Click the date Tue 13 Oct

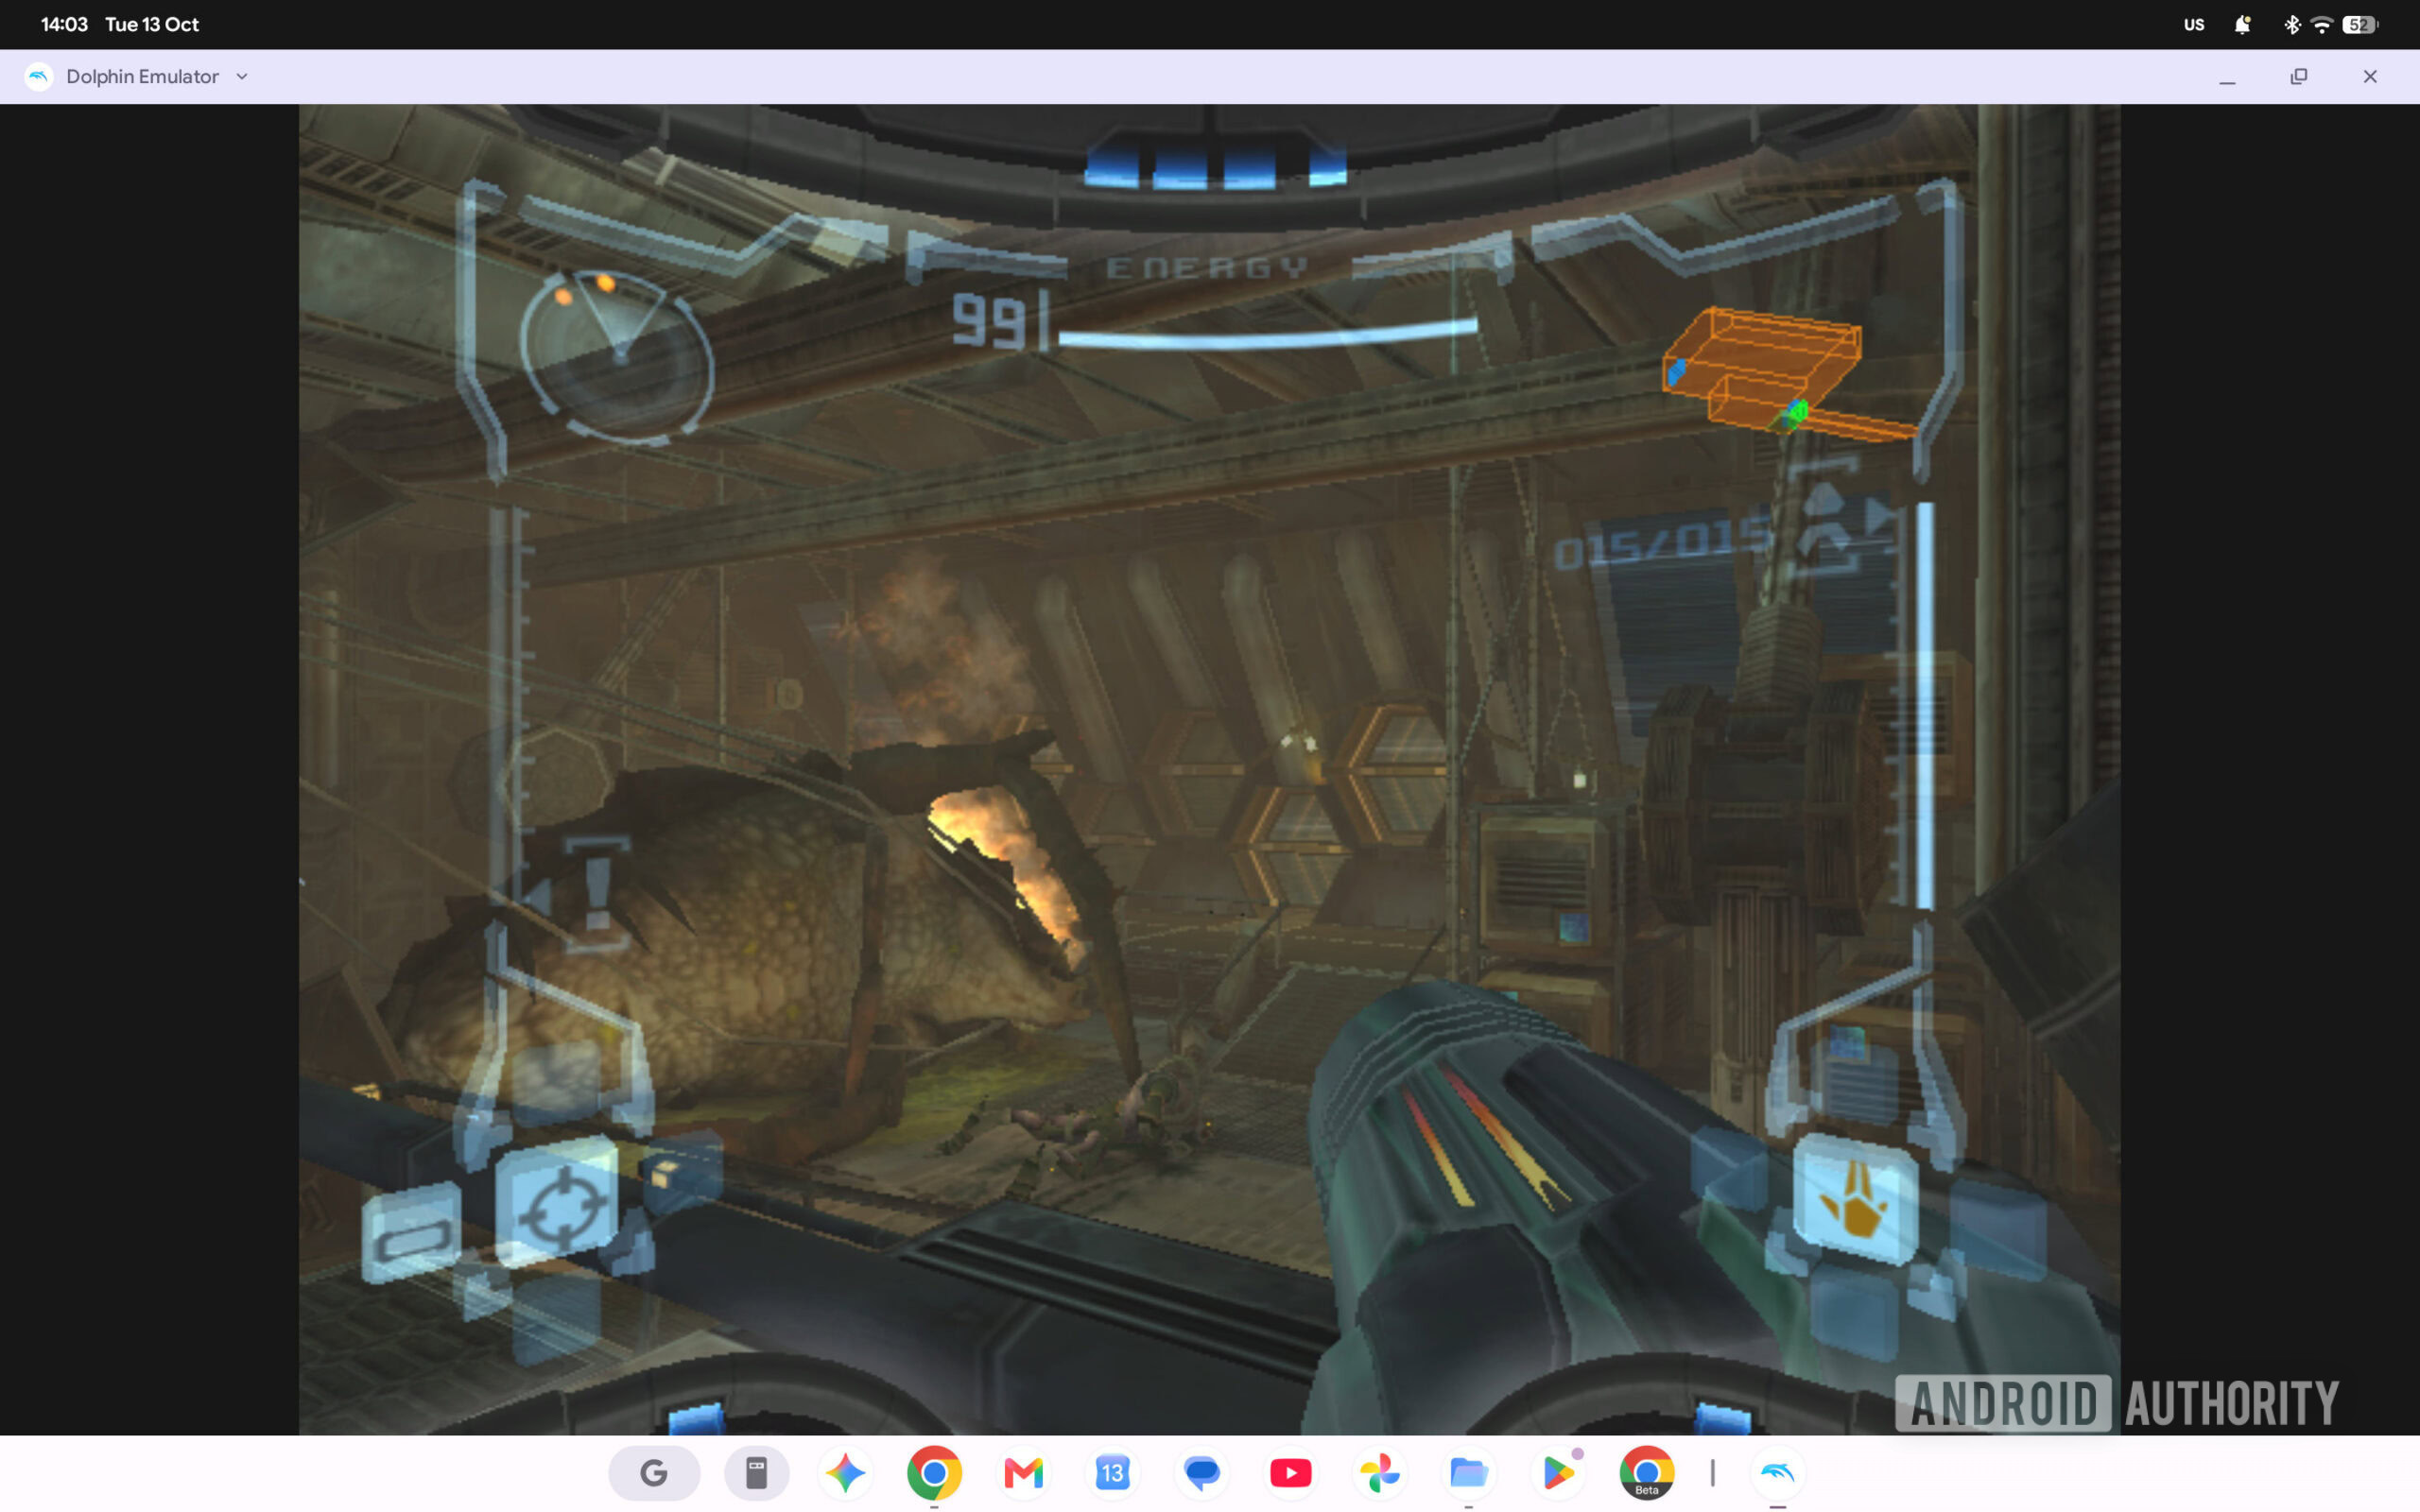pos(152,24)
